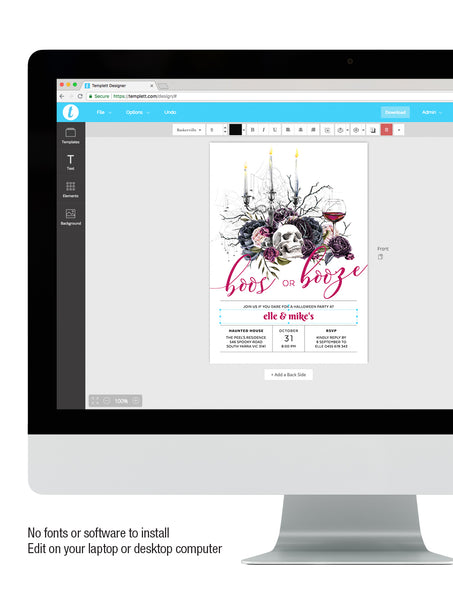Image resolution: width=453 pixels, height=600 pixels.
Task: Open the Options menu
Action: [x=137, y=112]
